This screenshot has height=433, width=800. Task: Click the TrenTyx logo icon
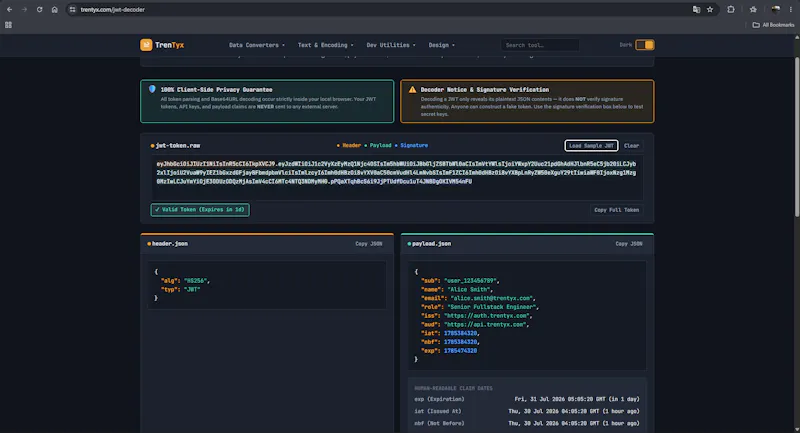coord(146,45)
